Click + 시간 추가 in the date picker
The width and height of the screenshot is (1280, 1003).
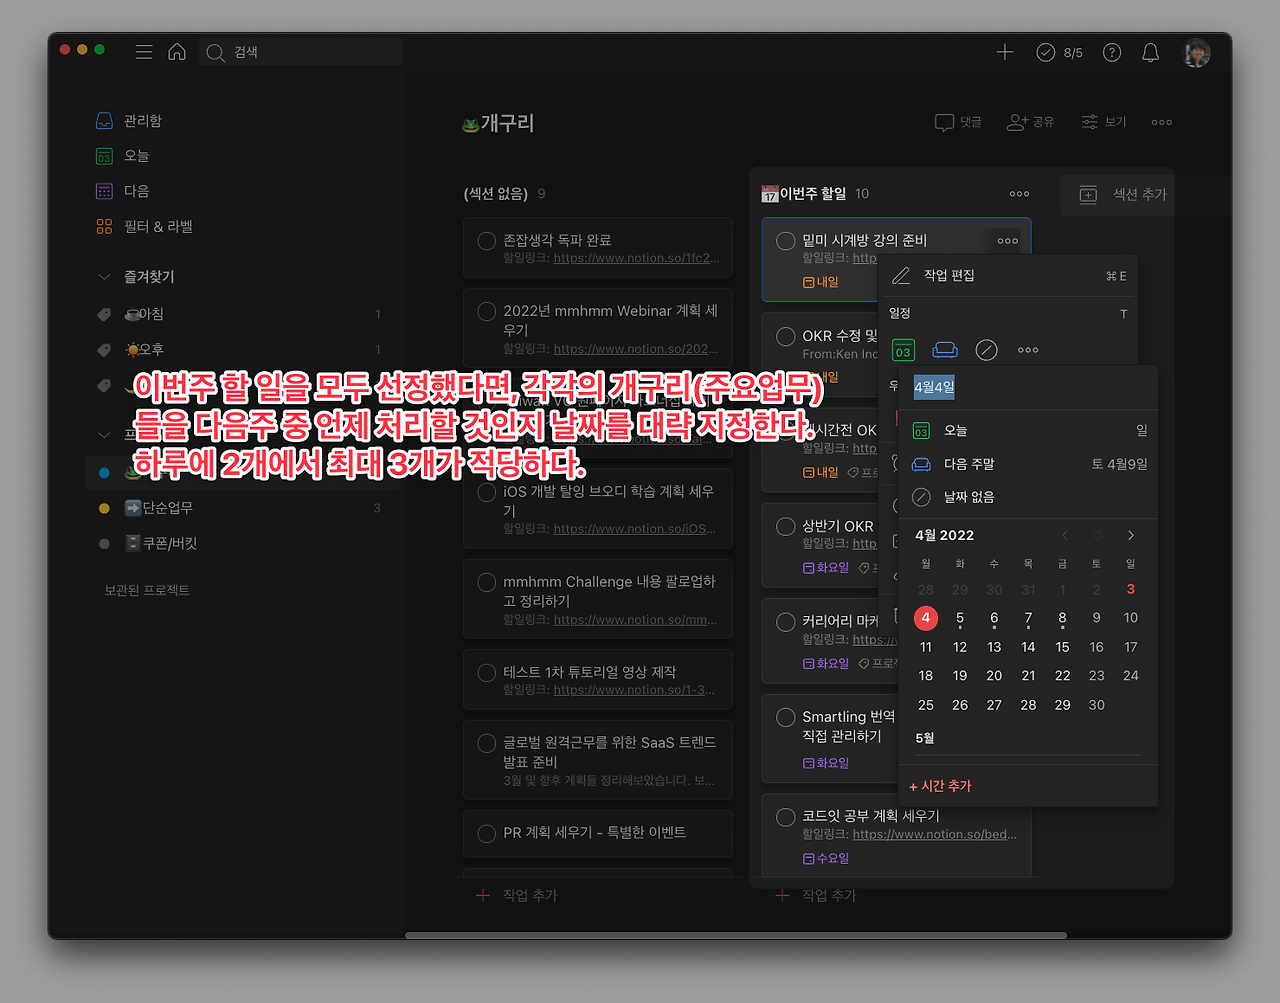pyautogui.click(x=940, y=786)
